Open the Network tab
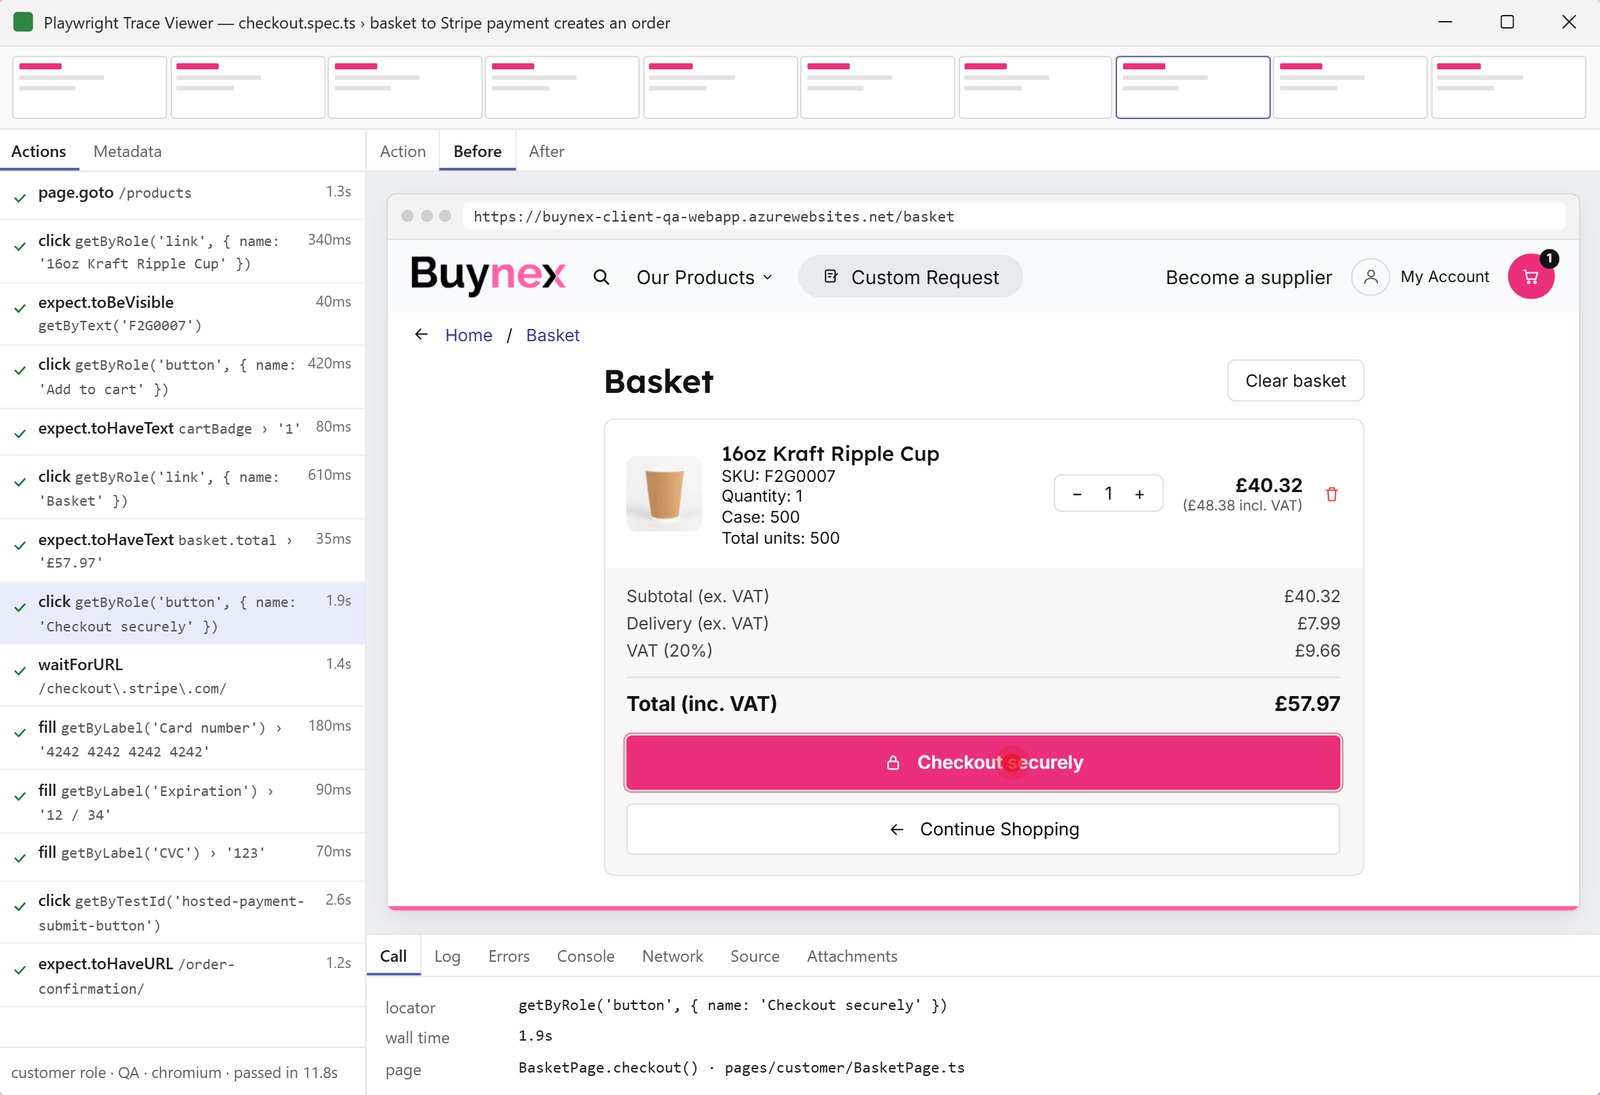Viewport: 1600px width, 1095px height. point(672,956)
